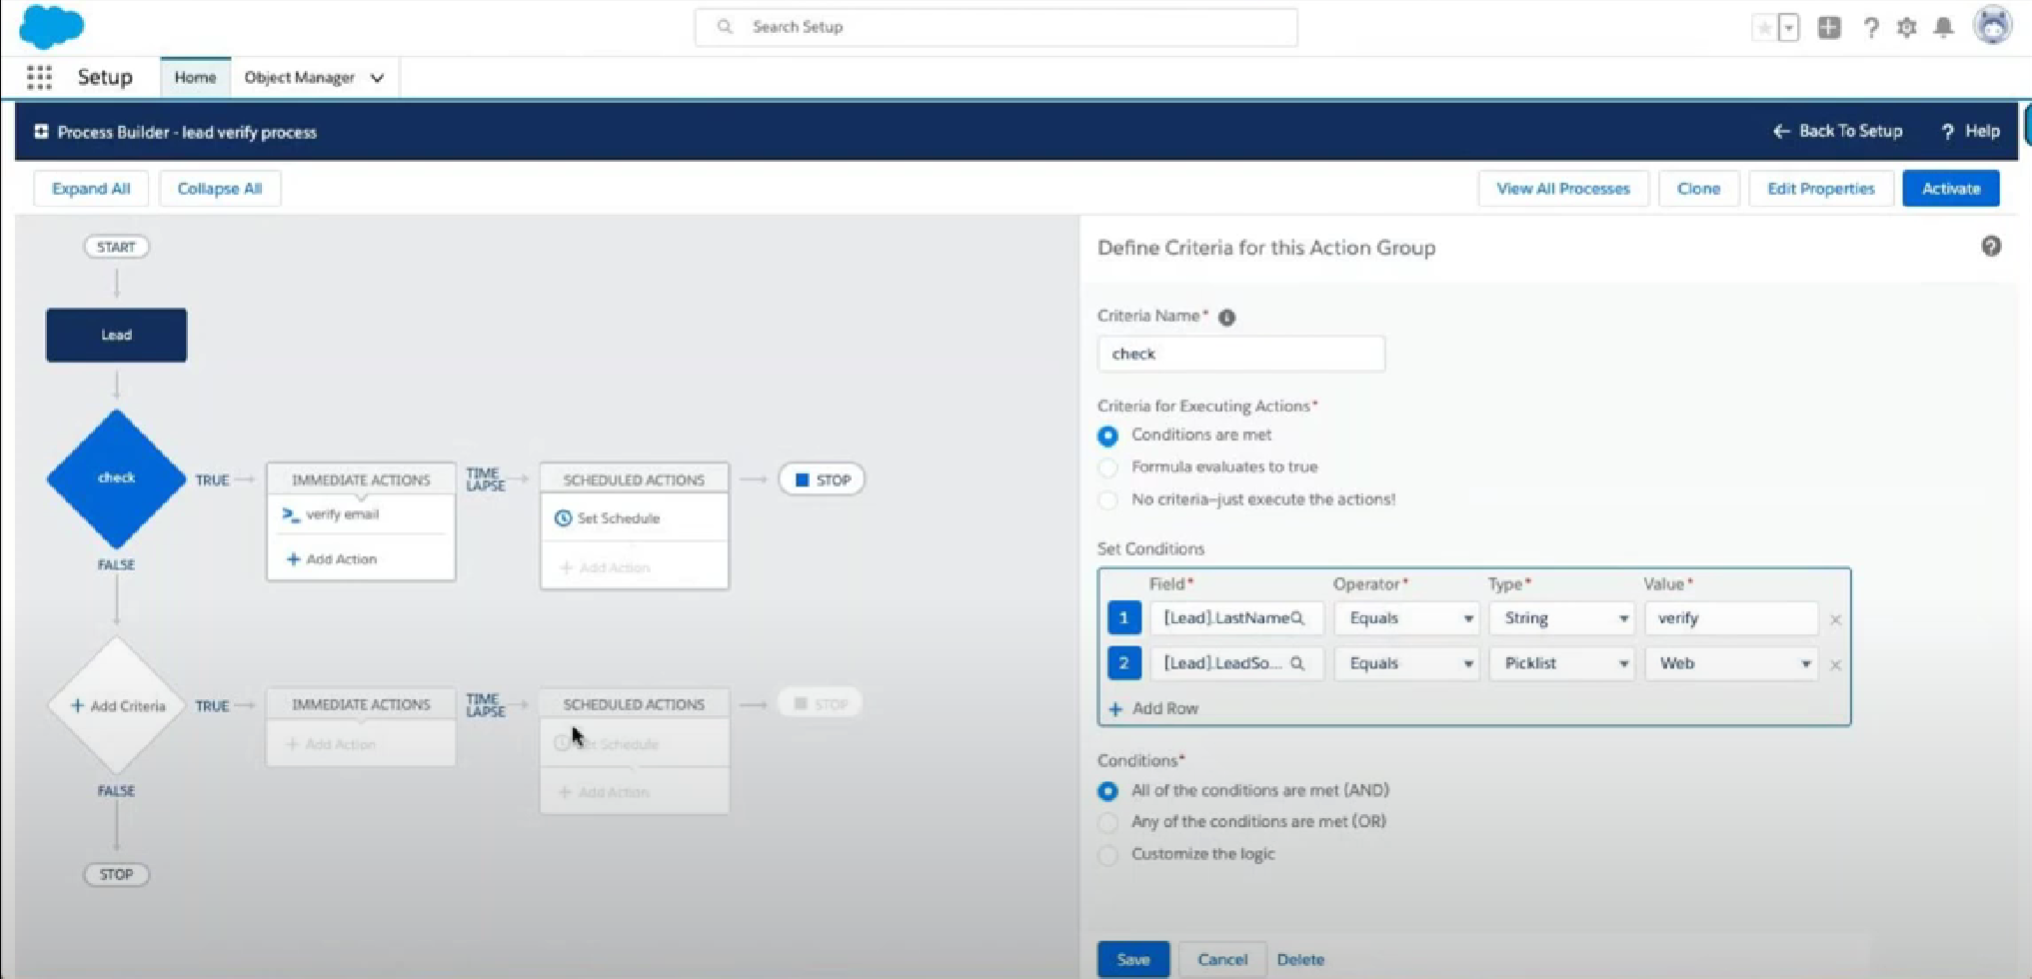Open Edit Properties
2032x979 pixels.
point(1820,188)
